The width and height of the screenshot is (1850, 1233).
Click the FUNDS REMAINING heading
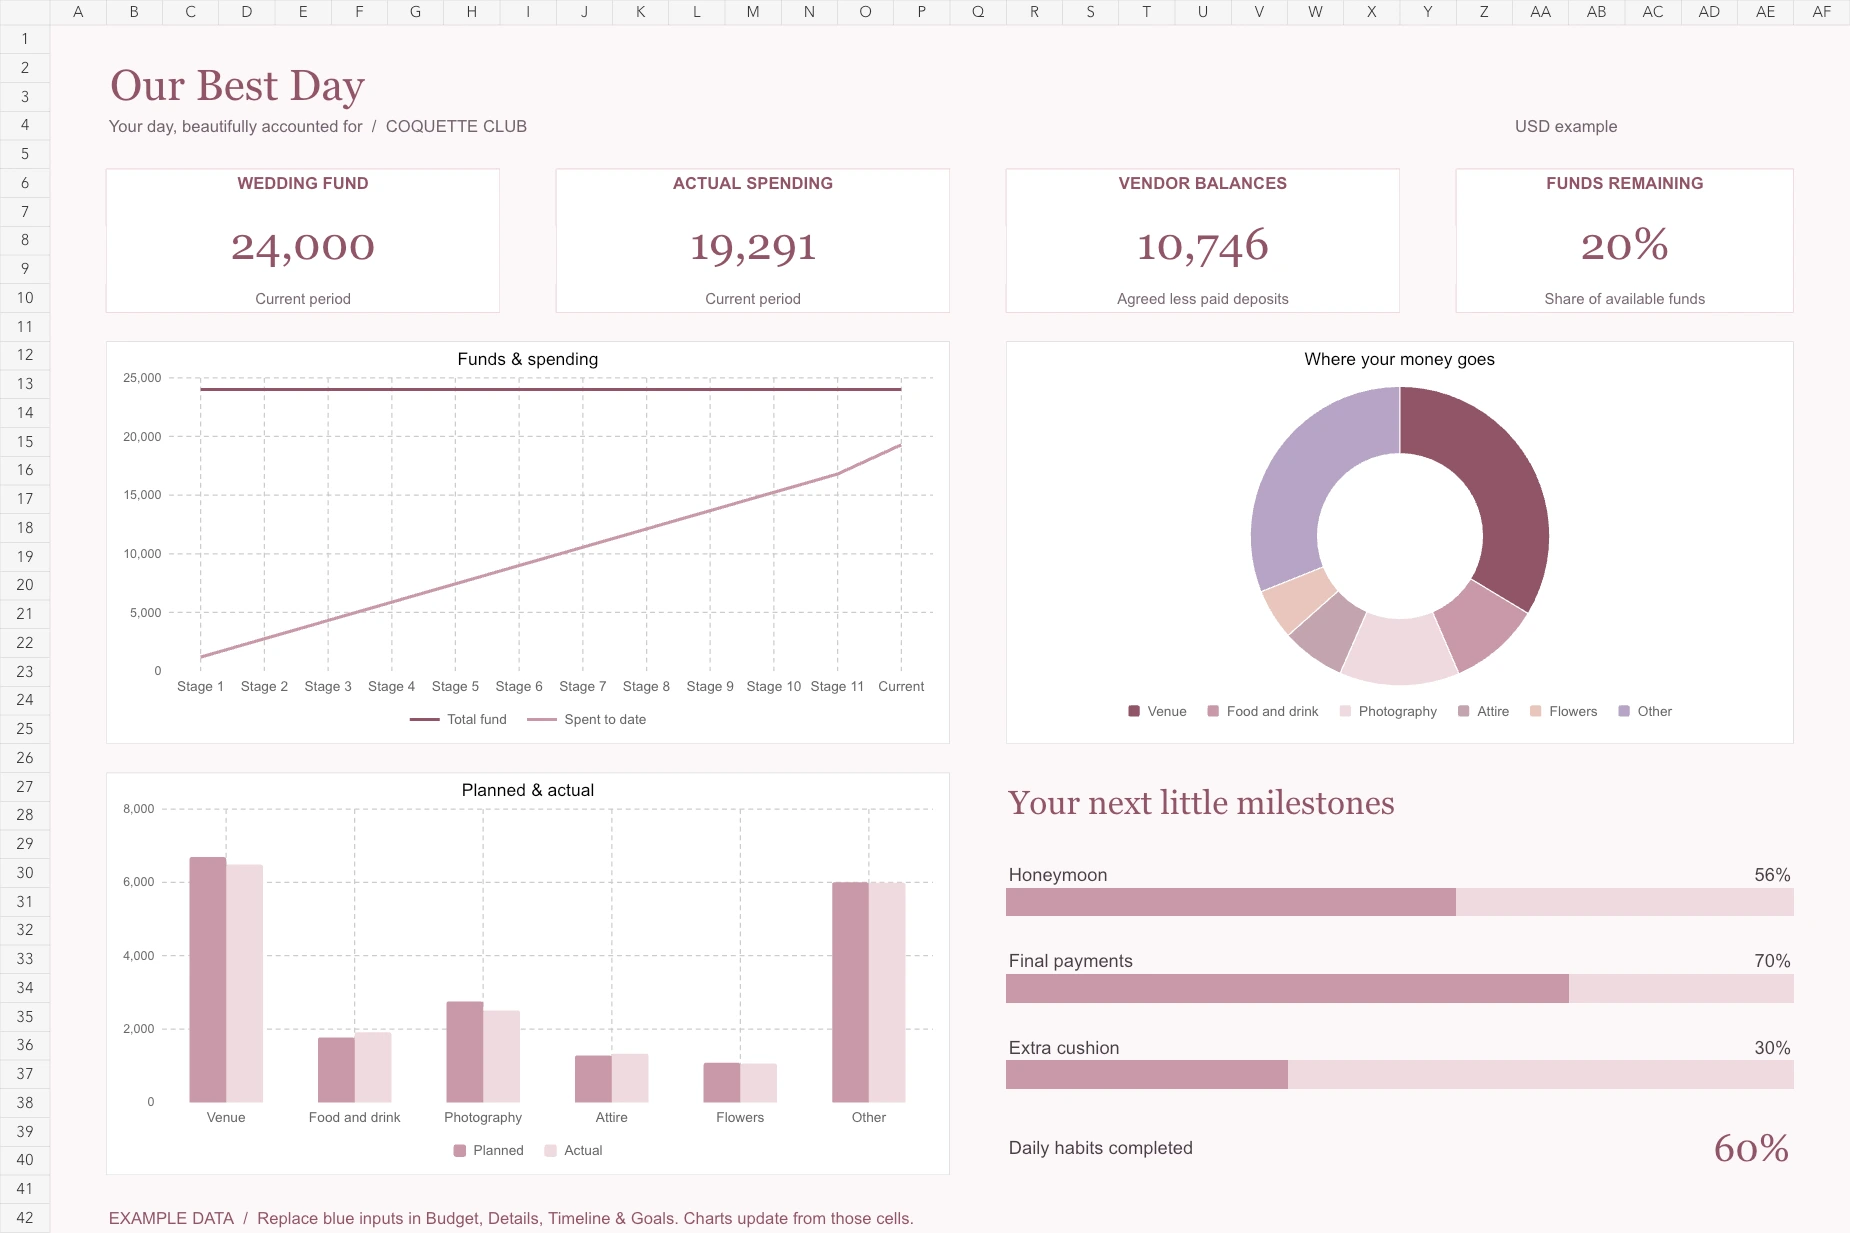[x=1624, y=183]
